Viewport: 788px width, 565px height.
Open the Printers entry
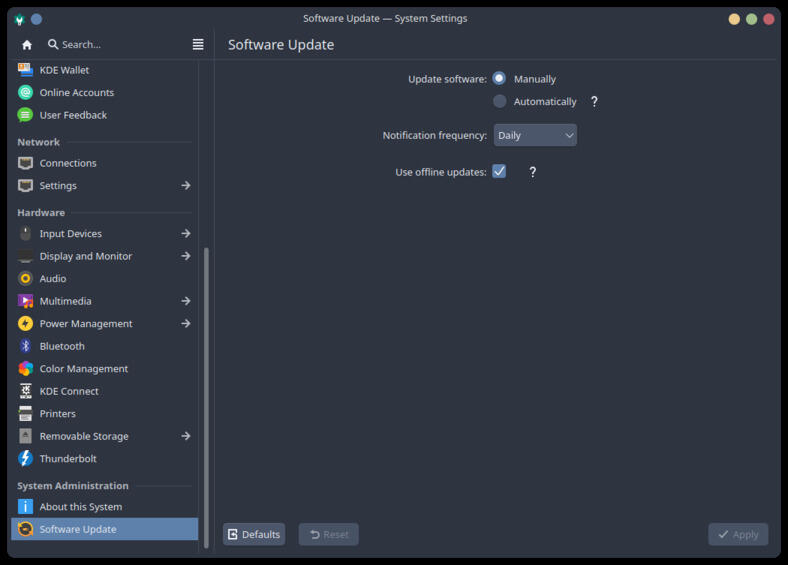pos(105,414)
